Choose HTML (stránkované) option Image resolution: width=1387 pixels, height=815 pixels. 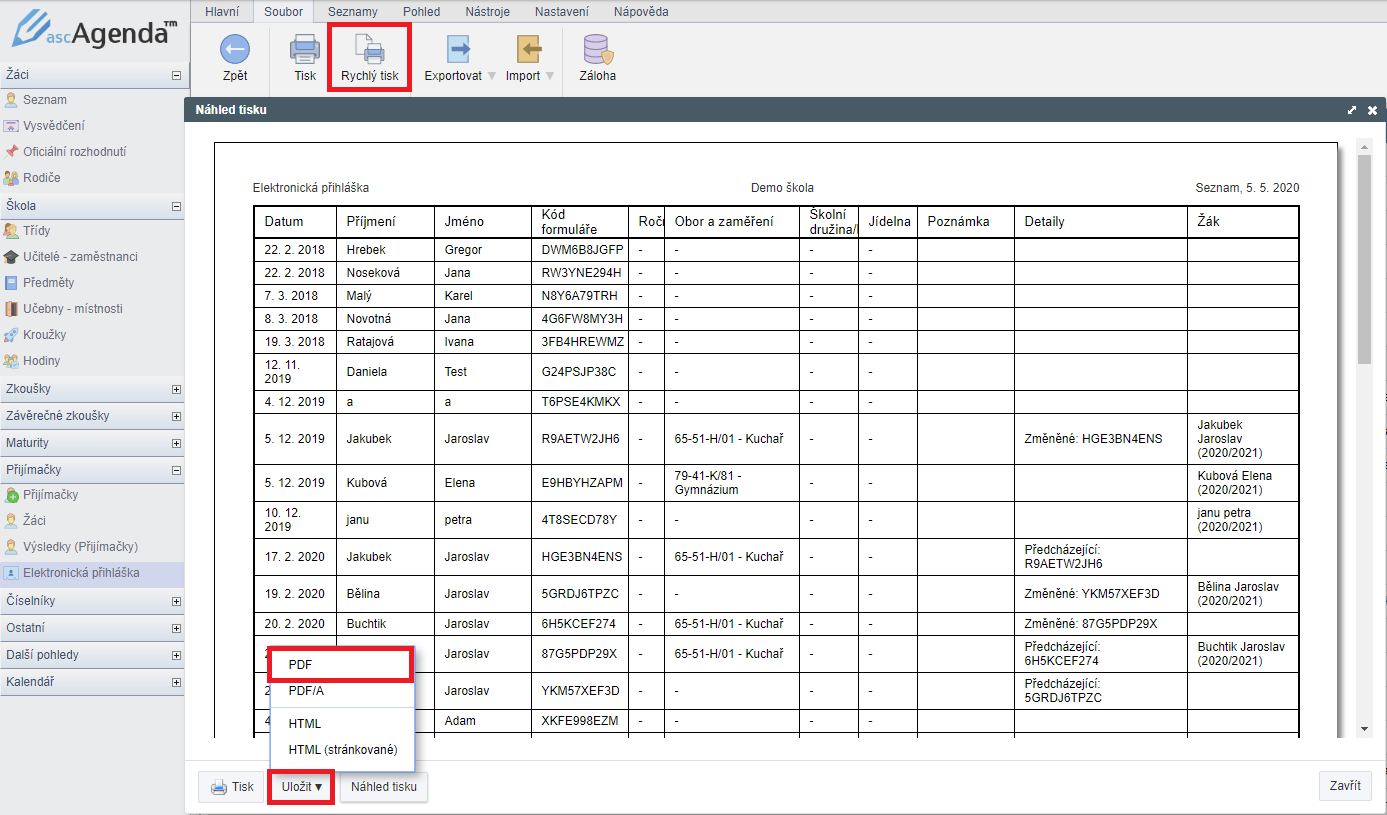click(x=342, y=749)
